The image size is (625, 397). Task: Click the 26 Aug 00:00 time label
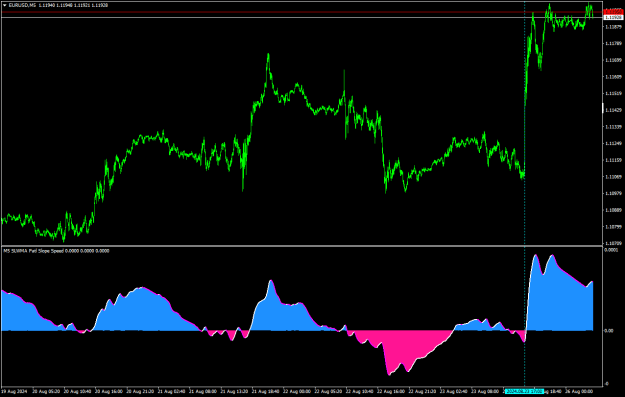coord(579,391)
